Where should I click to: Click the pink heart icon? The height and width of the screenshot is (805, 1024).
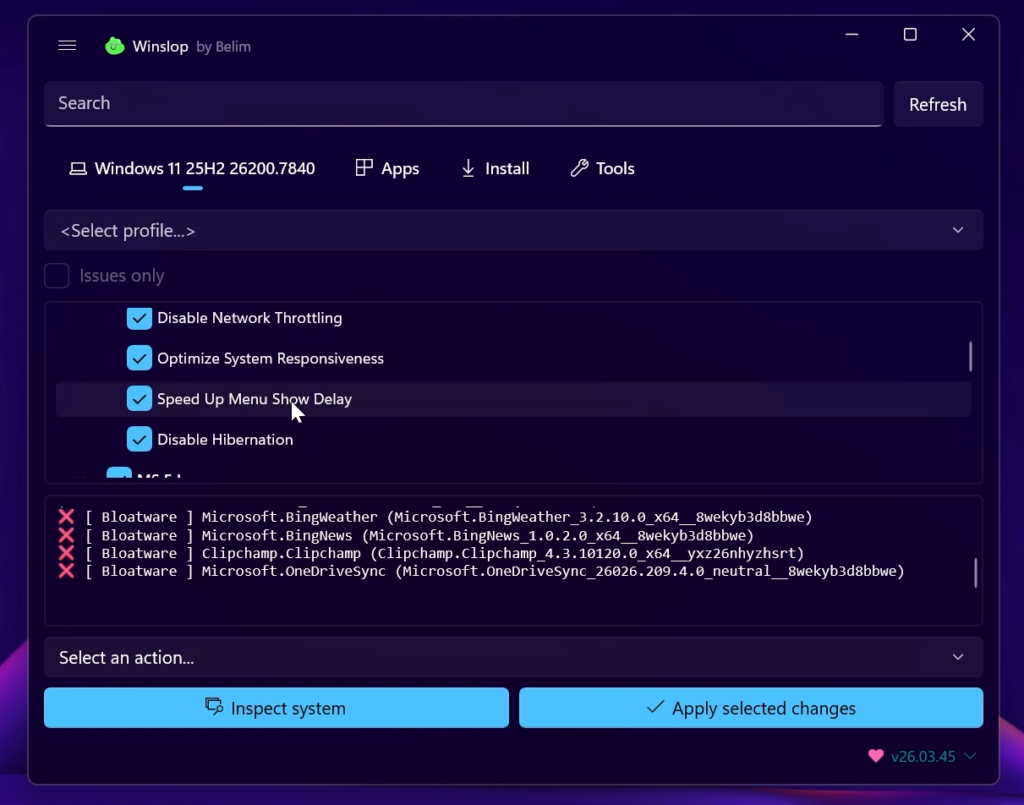876,756
